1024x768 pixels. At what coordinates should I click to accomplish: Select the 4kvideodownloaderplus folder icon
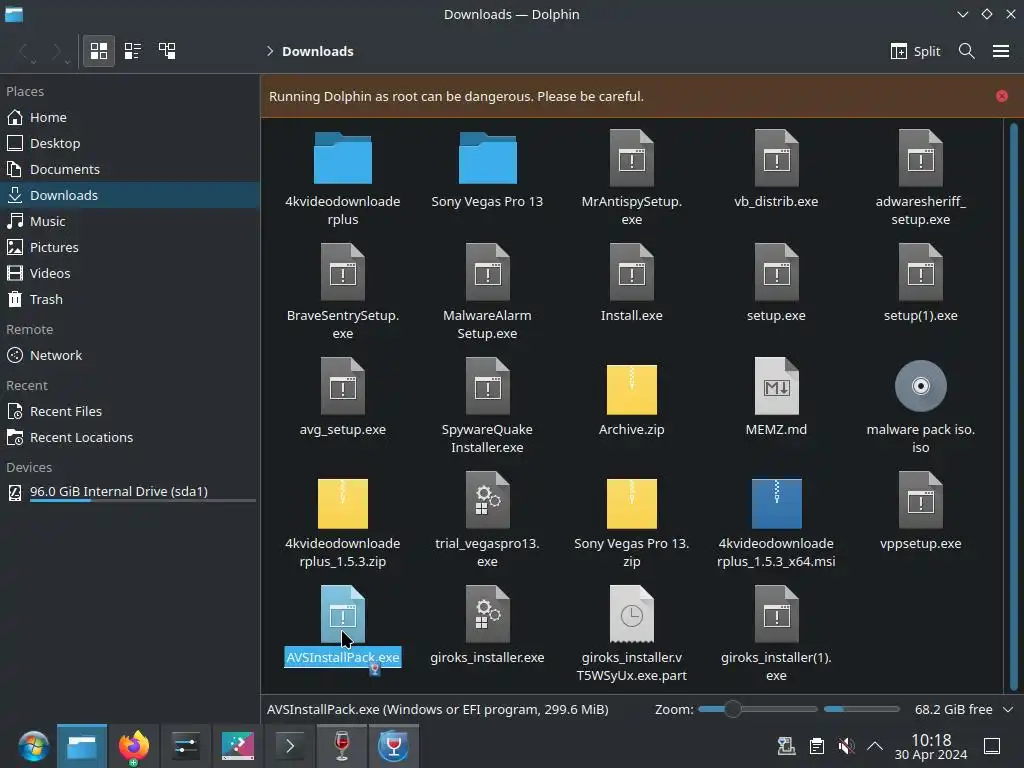(x=343, y=158)
